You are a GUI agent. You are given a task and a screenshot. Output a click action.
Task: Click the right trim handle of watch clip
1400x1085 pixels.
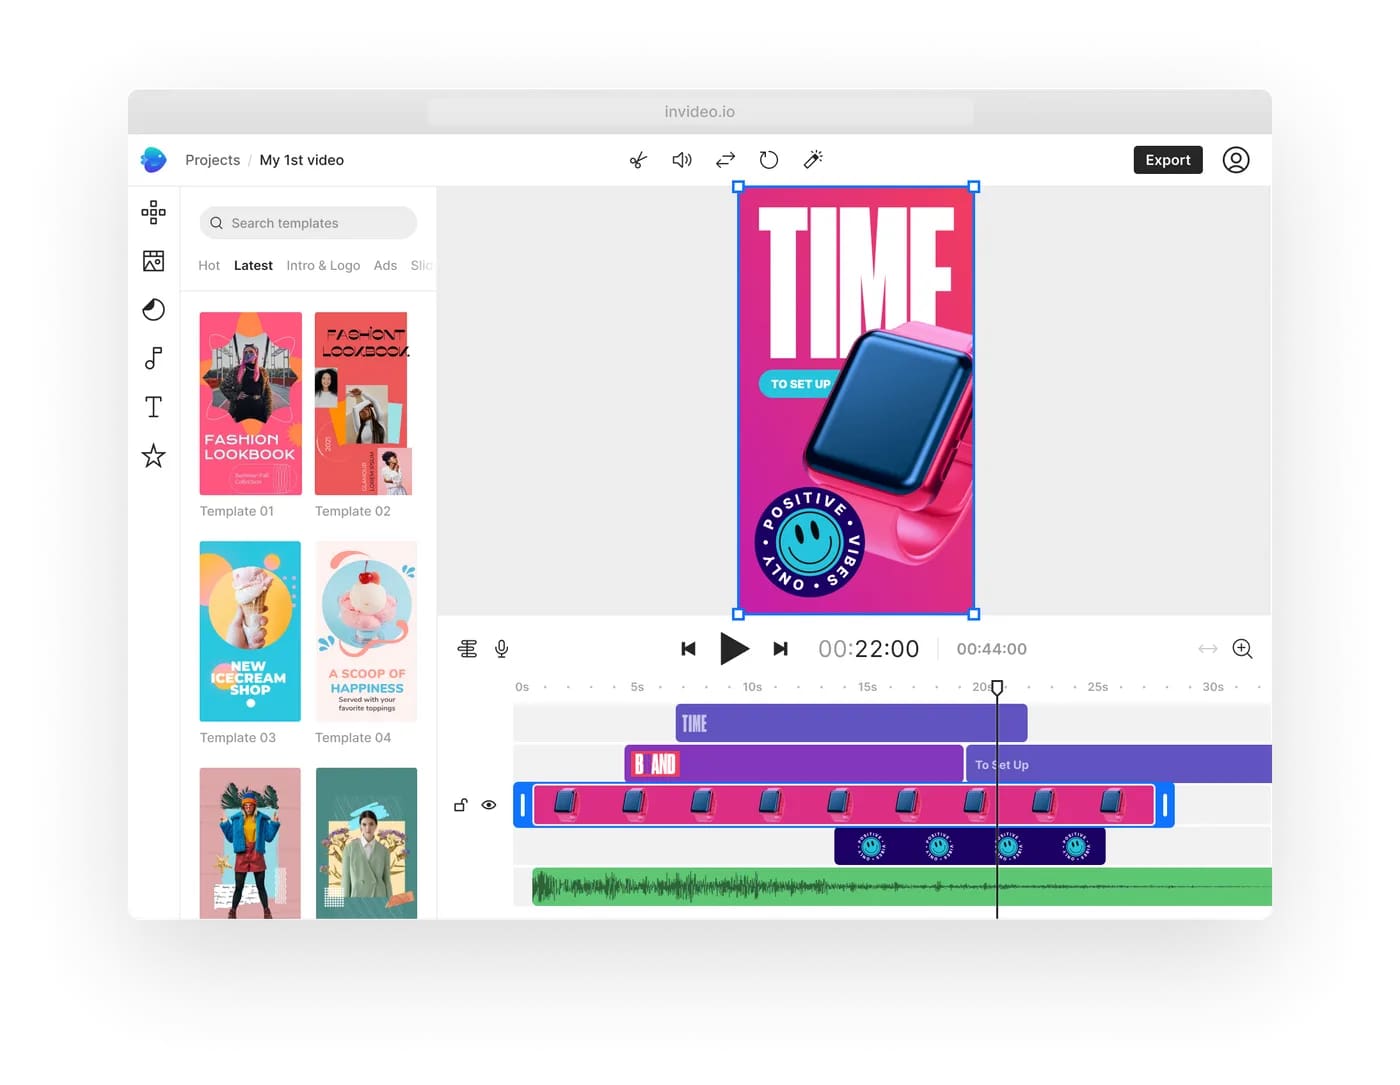1165,805
